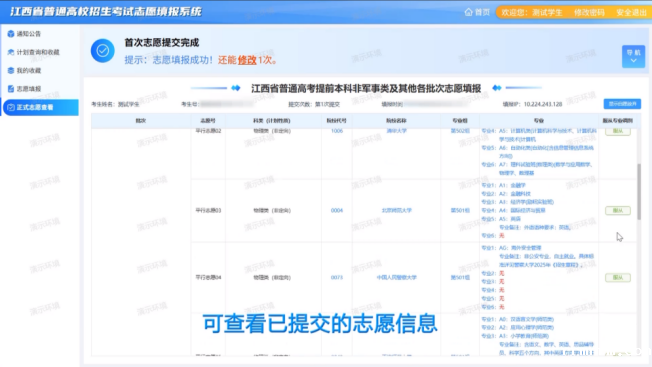
Task: Open 计划查询和收藏 in the sidebar
Action: [33, 52]
